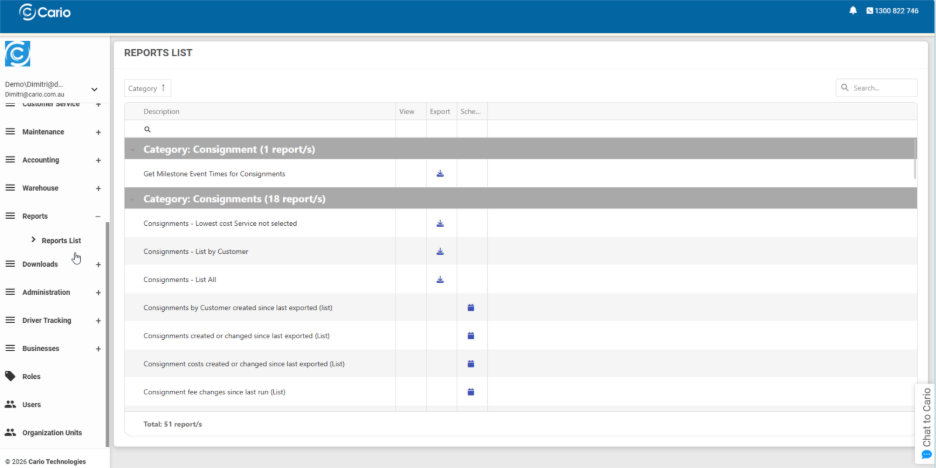
Task: Open Reports List in sidebar
Action: tap(61, 241)
